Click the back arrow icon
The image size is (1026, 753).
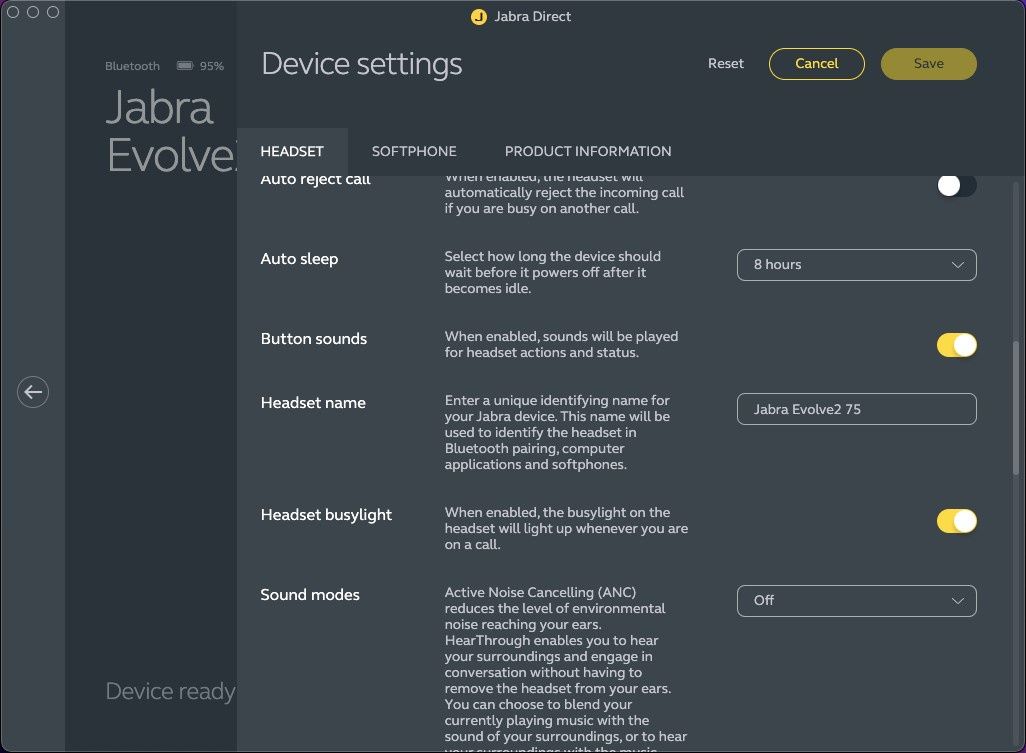coord(33,392)
